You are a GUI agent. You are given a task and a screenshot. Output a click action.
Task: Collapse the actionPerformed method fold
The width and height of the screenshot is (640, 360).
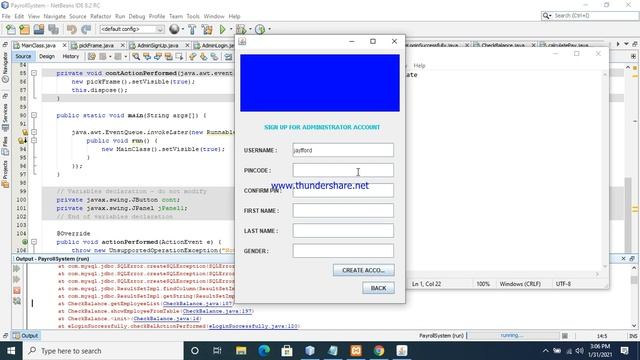click(34, 242)
